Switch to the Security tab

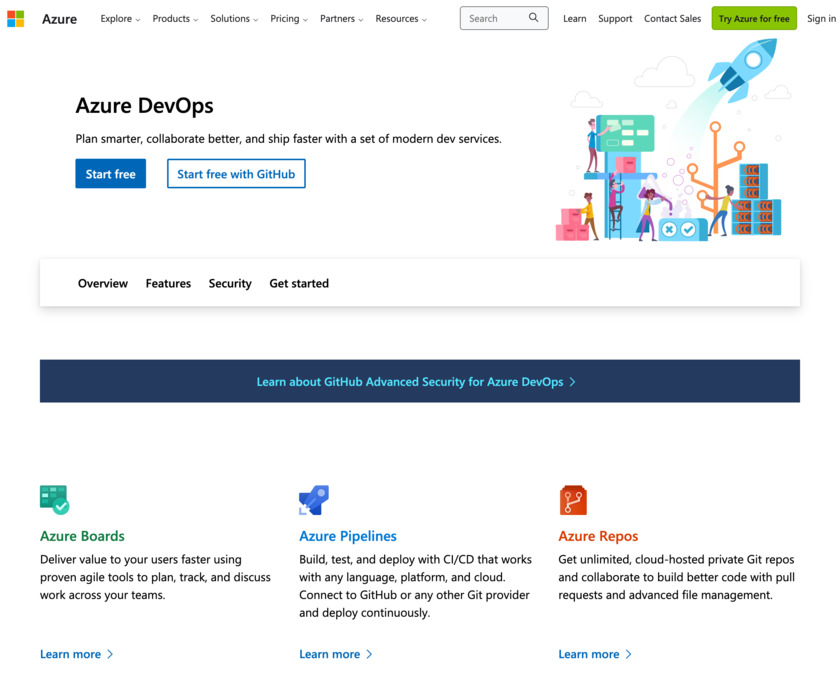coord(230,283)
